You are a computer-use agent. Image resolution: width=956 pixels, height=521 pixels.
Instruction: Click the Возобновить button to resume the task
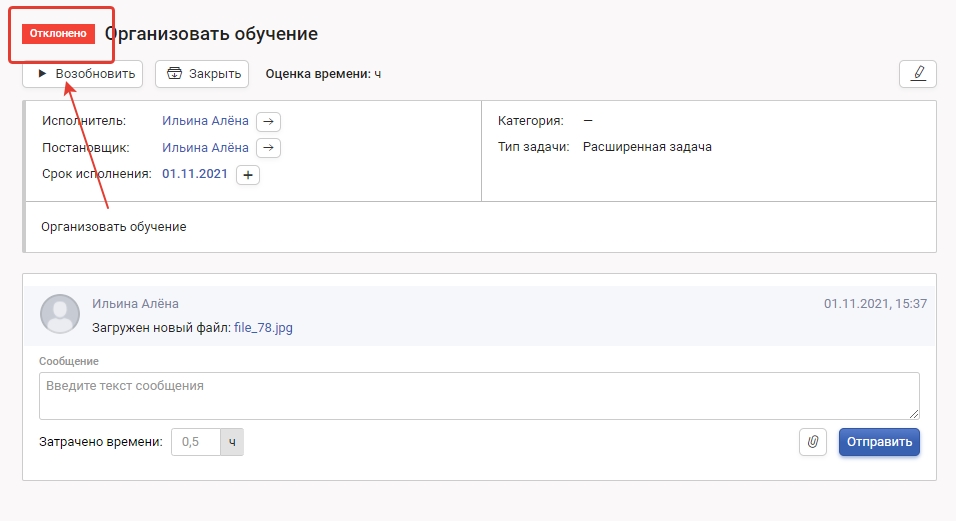point(85,74)
